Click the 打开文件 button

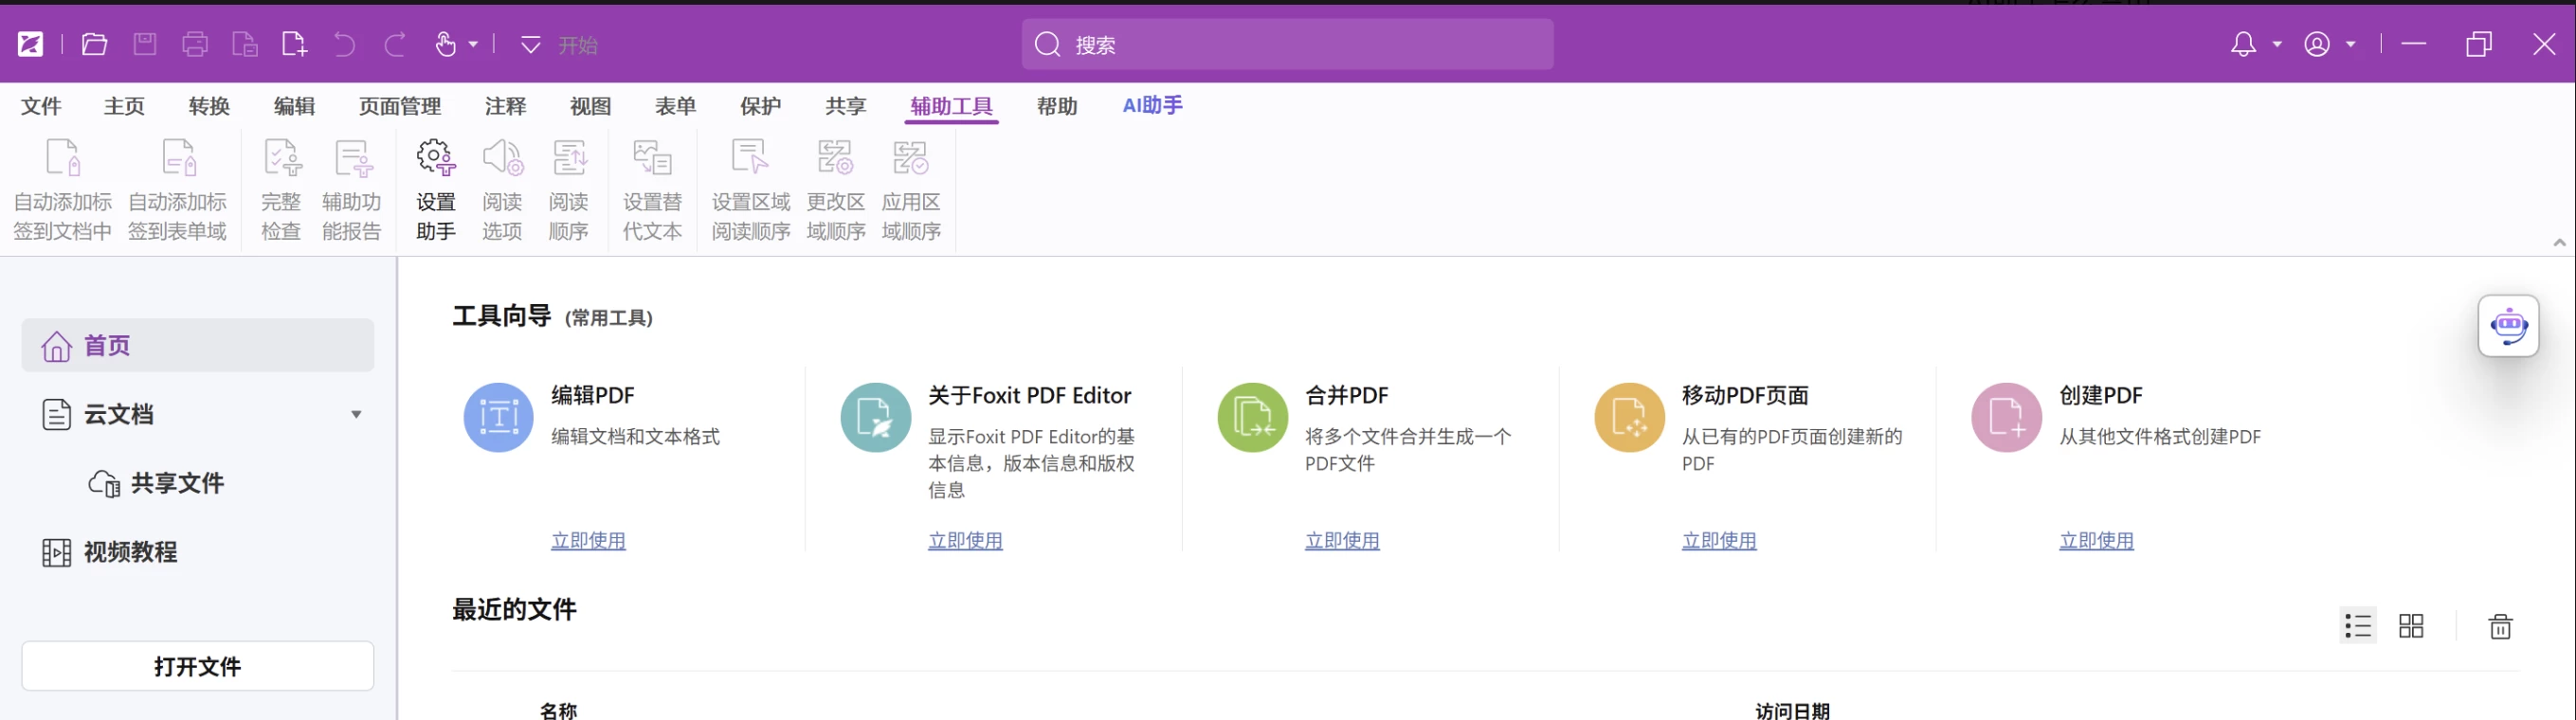click(198, 666)
